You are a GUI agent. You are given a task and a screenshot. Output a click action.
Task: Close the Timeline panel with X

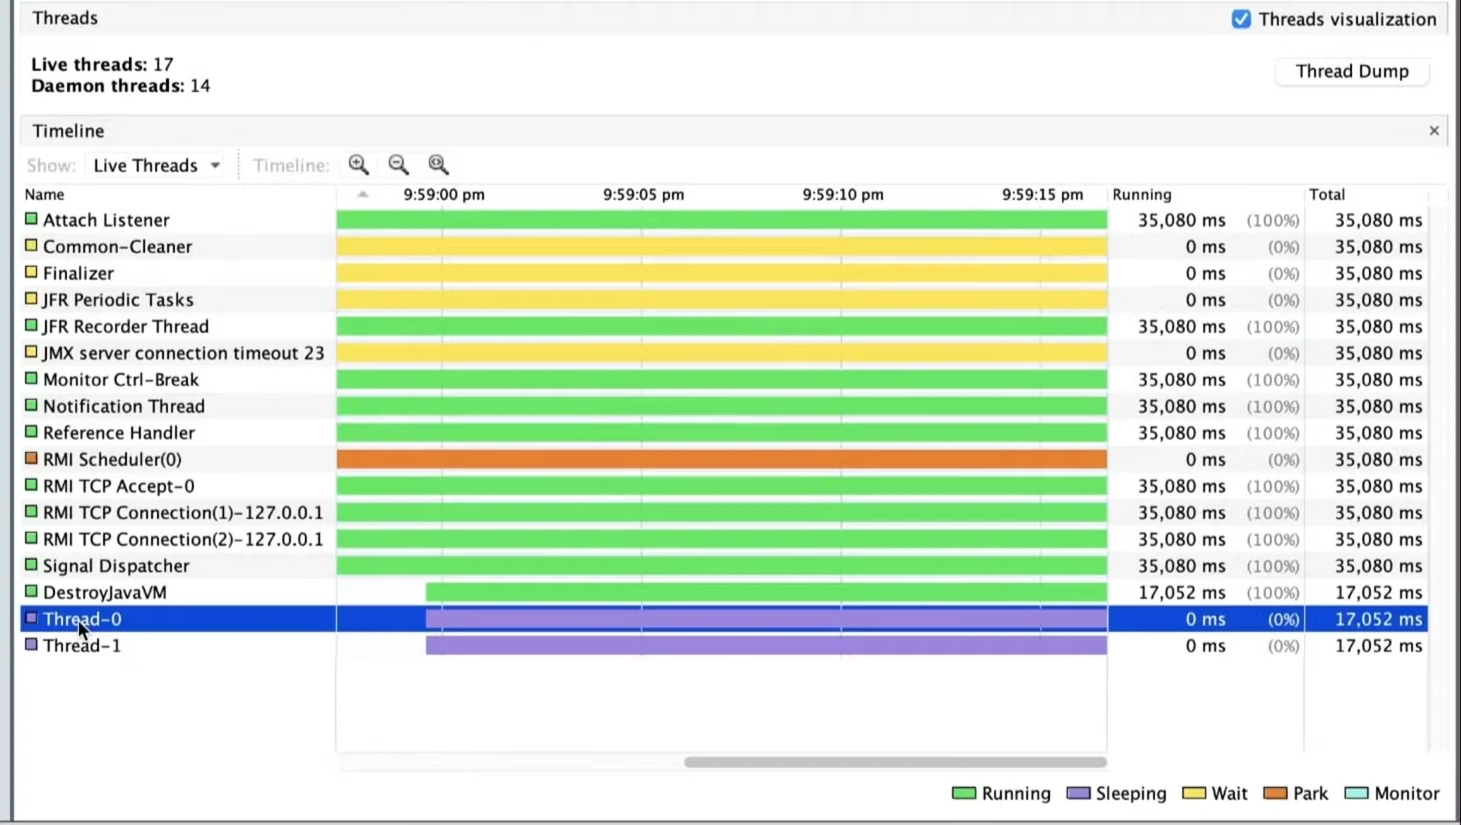pos(1434,131)
